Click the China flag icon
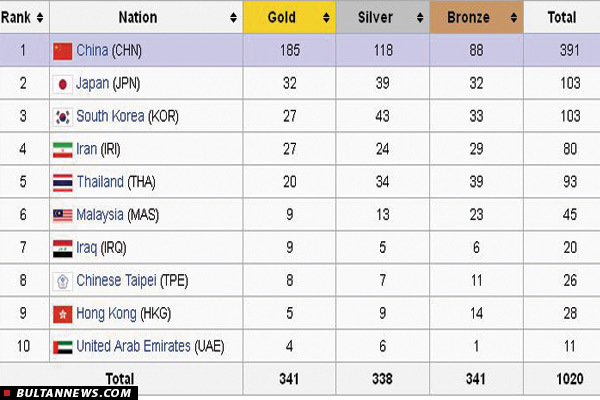The height and width of the screenshot is (400, 600). [63, 51]
